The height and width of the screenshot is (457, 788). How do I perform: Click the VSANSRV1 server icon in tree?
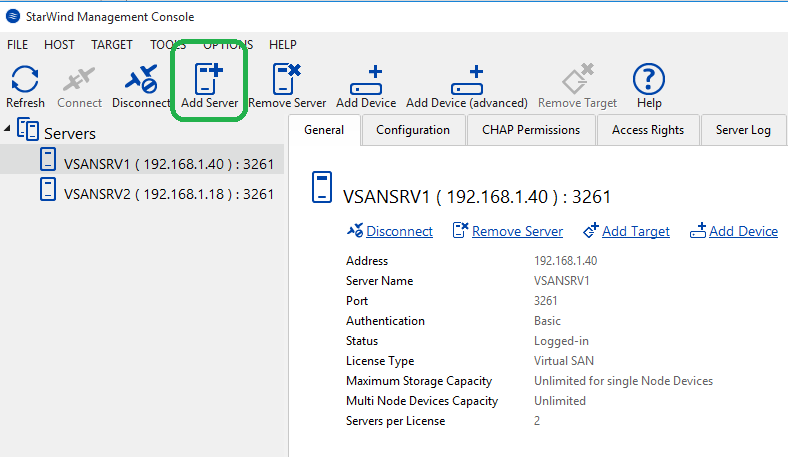tap(48, 160)
